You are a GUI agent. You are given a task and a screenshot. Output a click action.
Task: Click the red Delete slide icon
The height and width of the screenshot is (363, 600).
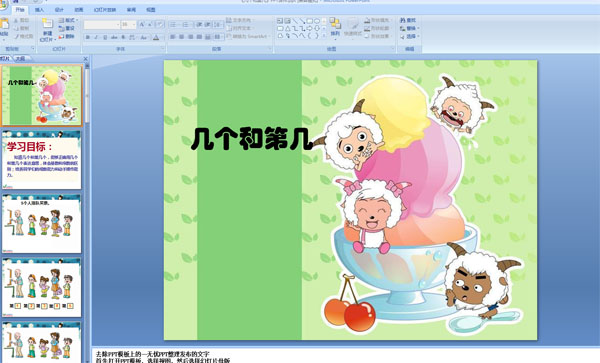[61, 36]
